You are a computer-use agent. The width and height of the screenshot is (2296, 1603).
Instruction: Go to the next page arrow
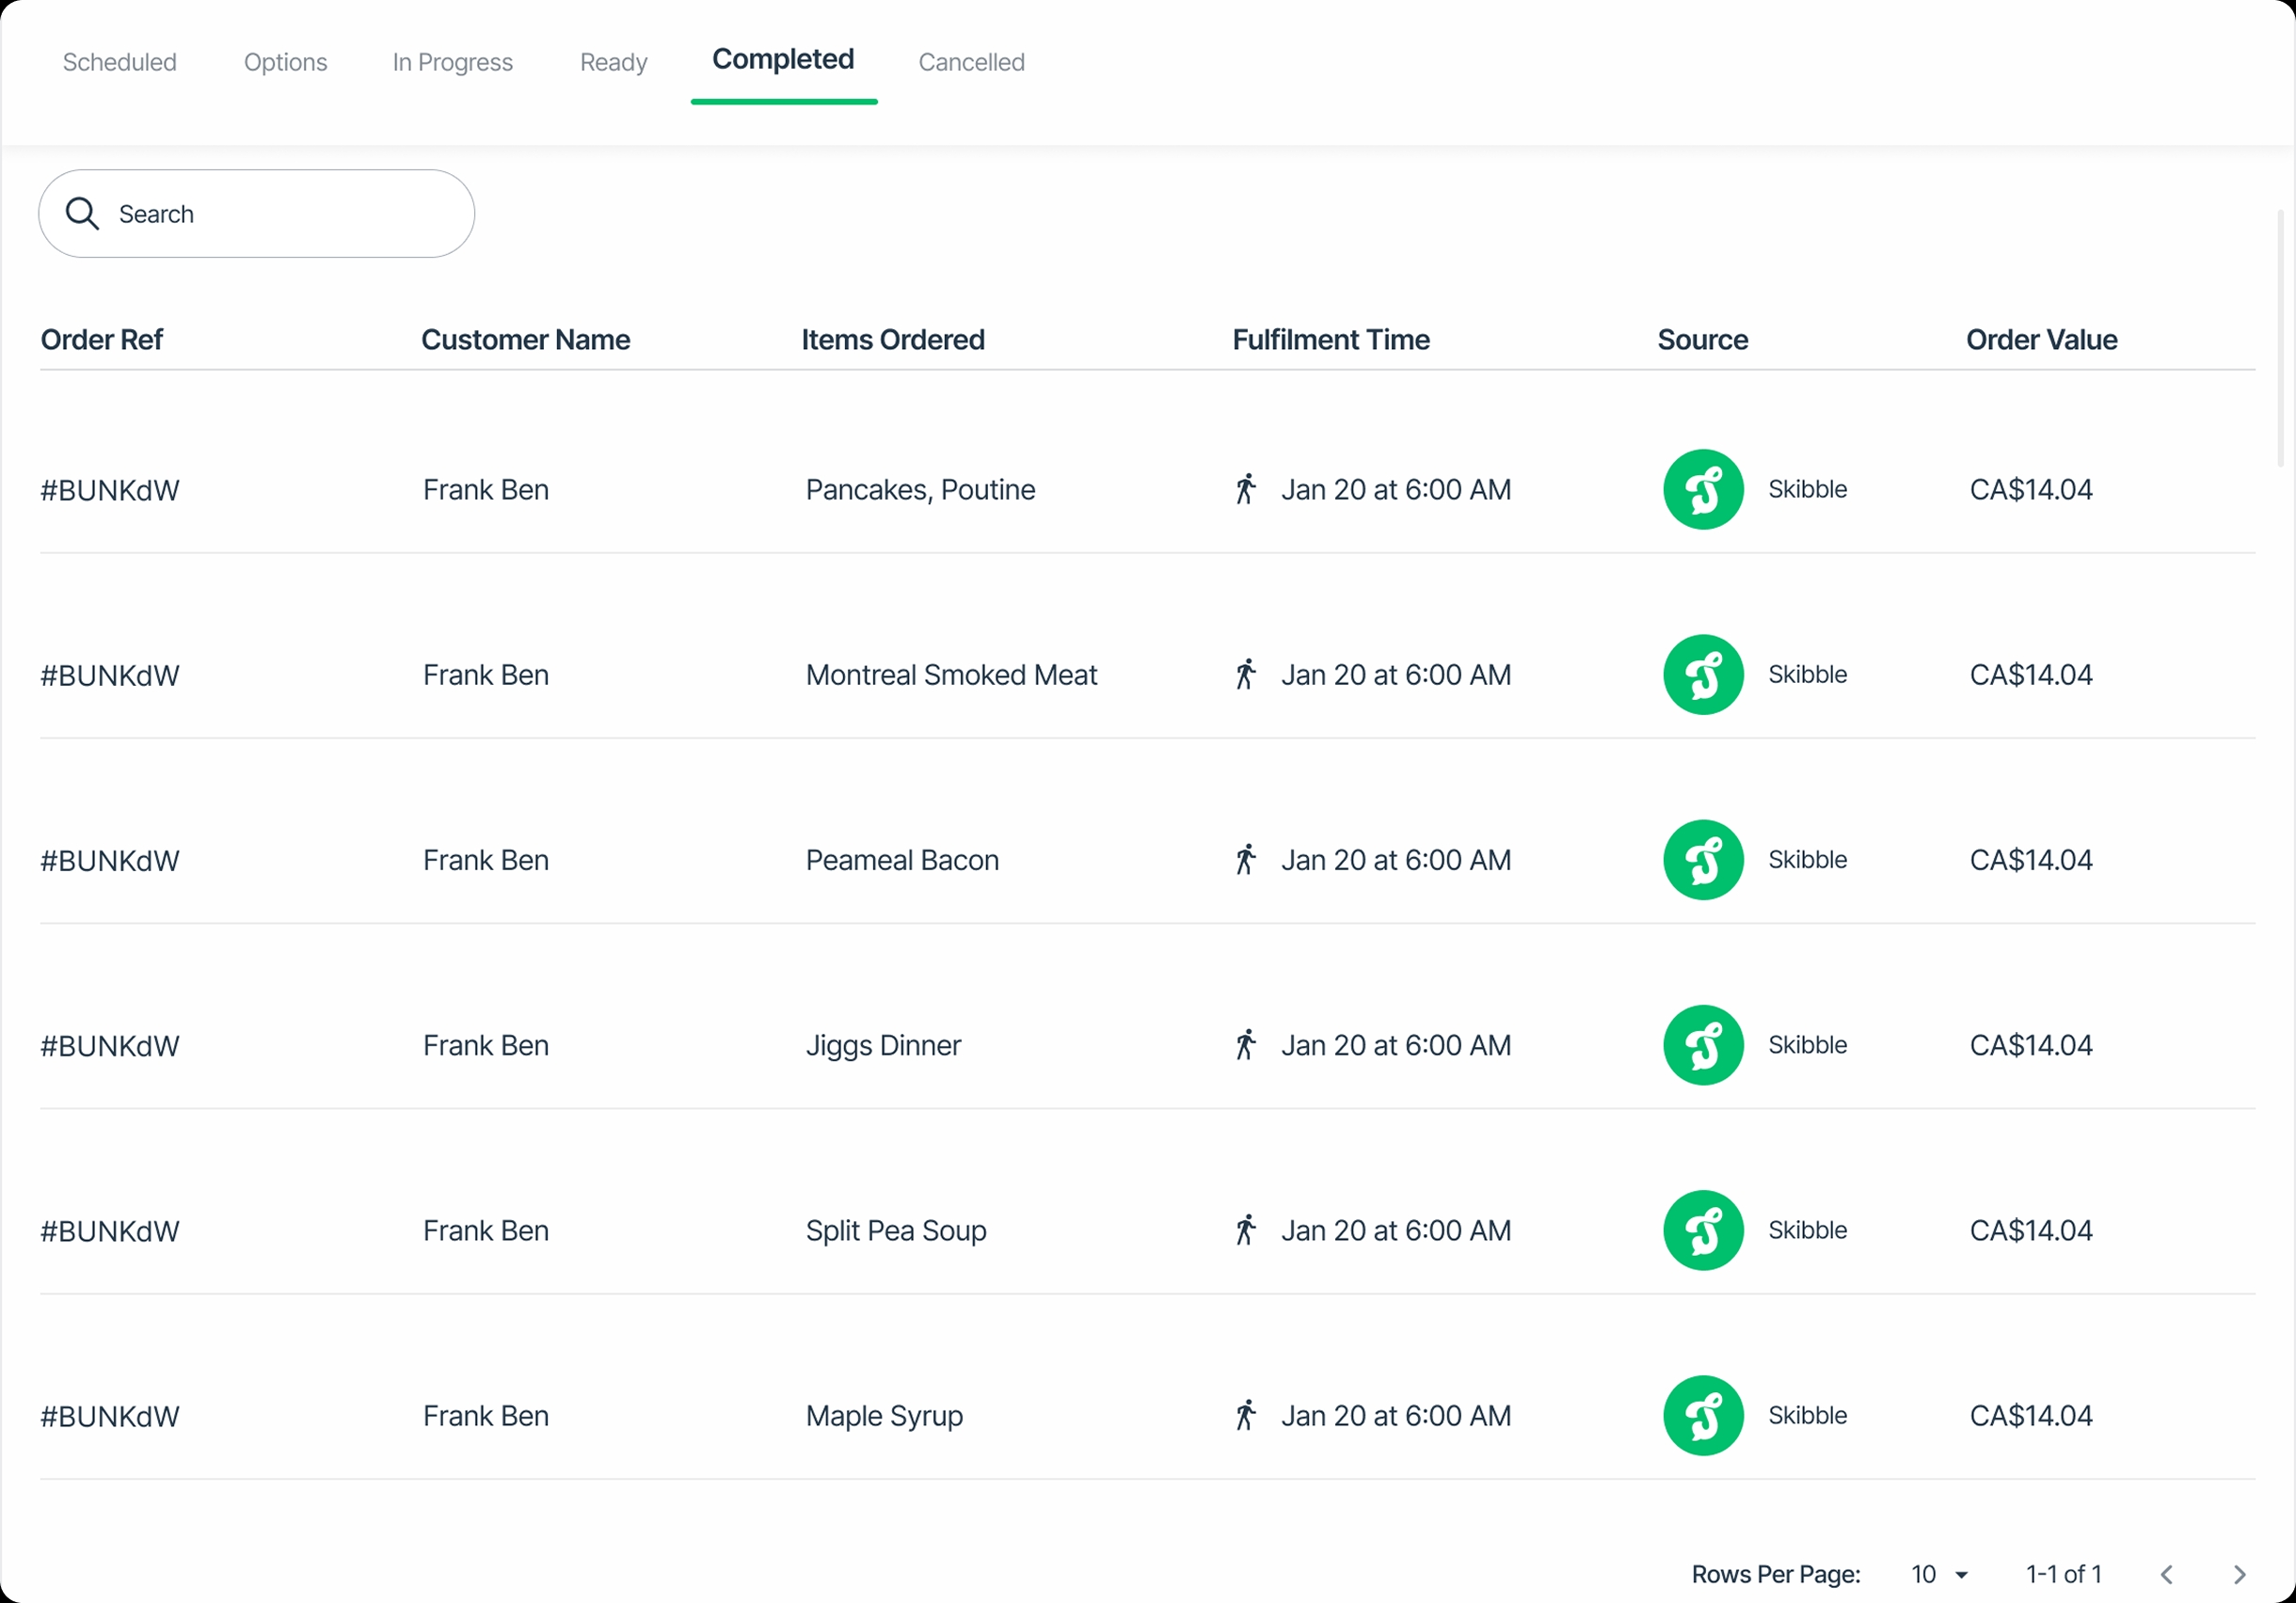2239,1574
